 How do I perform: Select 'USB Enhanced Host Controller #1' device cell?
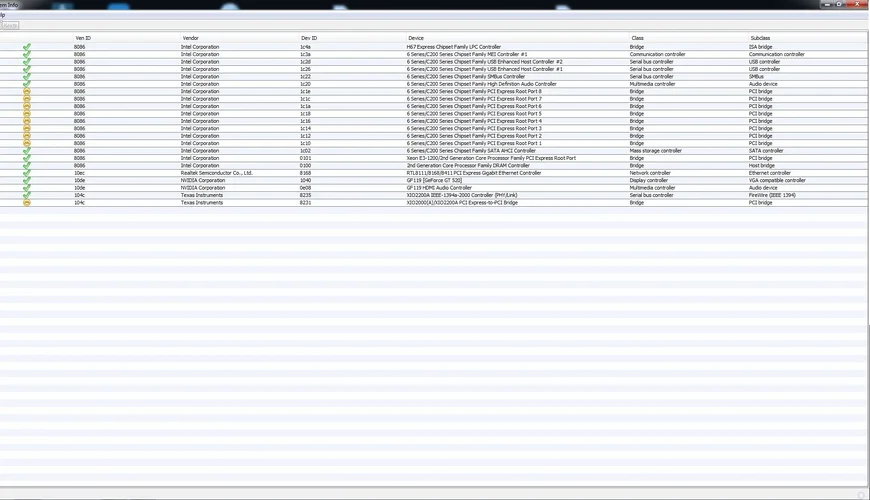click(484, 69)
